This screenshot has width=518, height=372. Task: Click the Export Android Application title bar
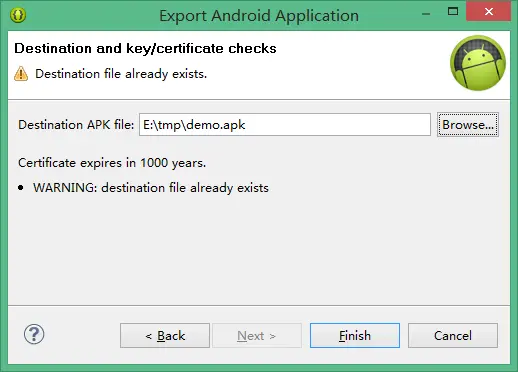point(259,16)
